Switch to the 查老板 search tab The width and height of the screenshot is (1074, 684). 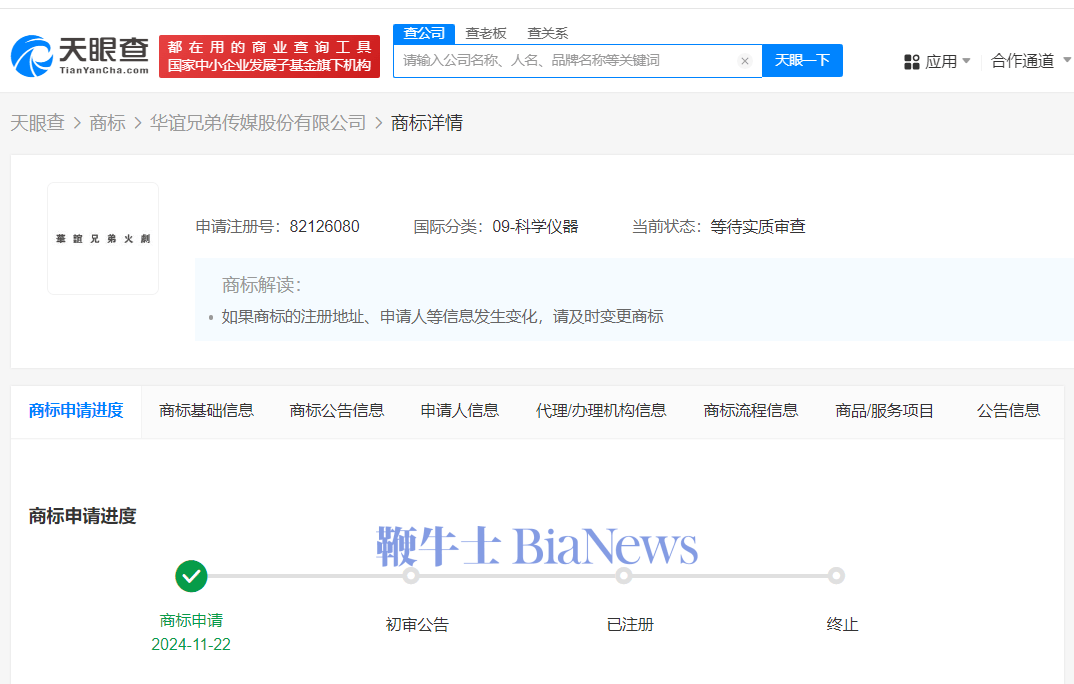click(486, 33)
